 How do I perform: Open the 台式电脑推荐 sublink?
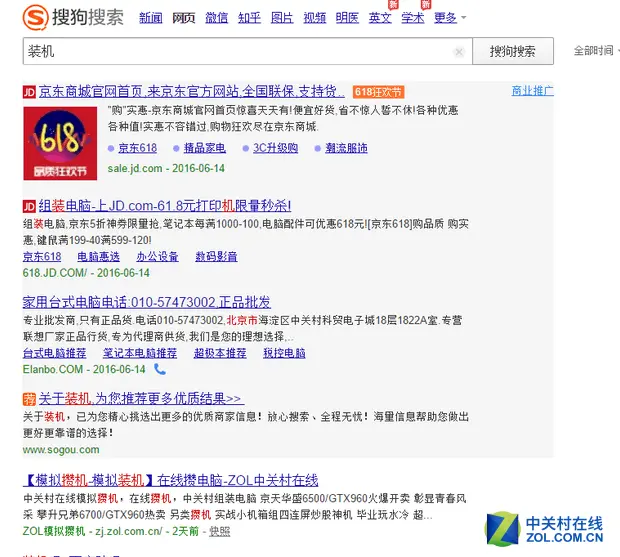(x=55, y=353)
